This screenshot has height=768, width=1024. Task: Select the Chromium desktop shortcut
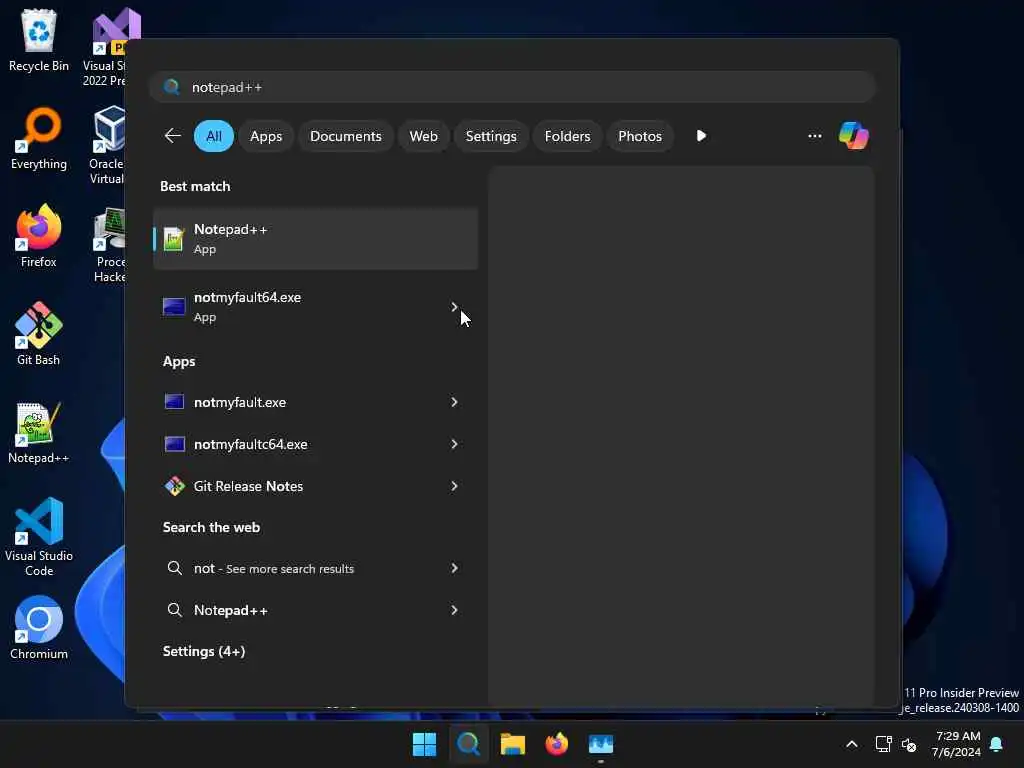tap(39, 628)
